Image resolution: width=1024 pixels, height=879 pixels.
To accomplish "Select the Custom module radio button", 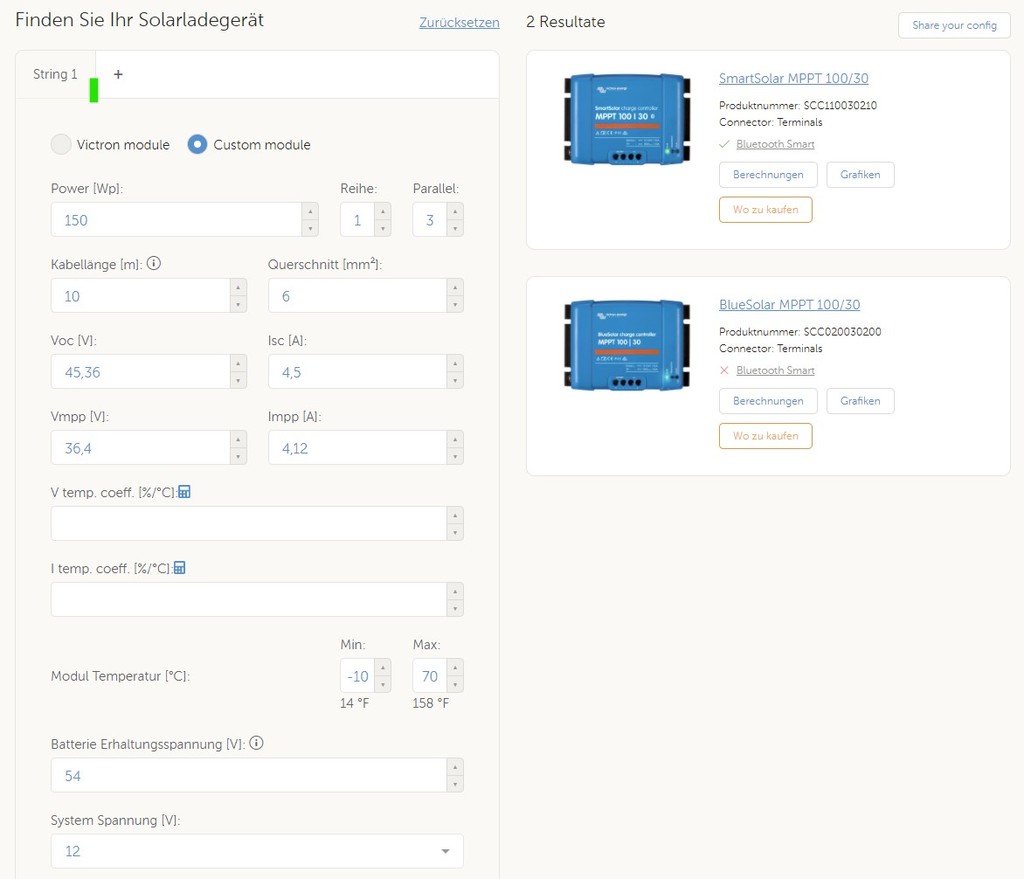I will 197,144.
